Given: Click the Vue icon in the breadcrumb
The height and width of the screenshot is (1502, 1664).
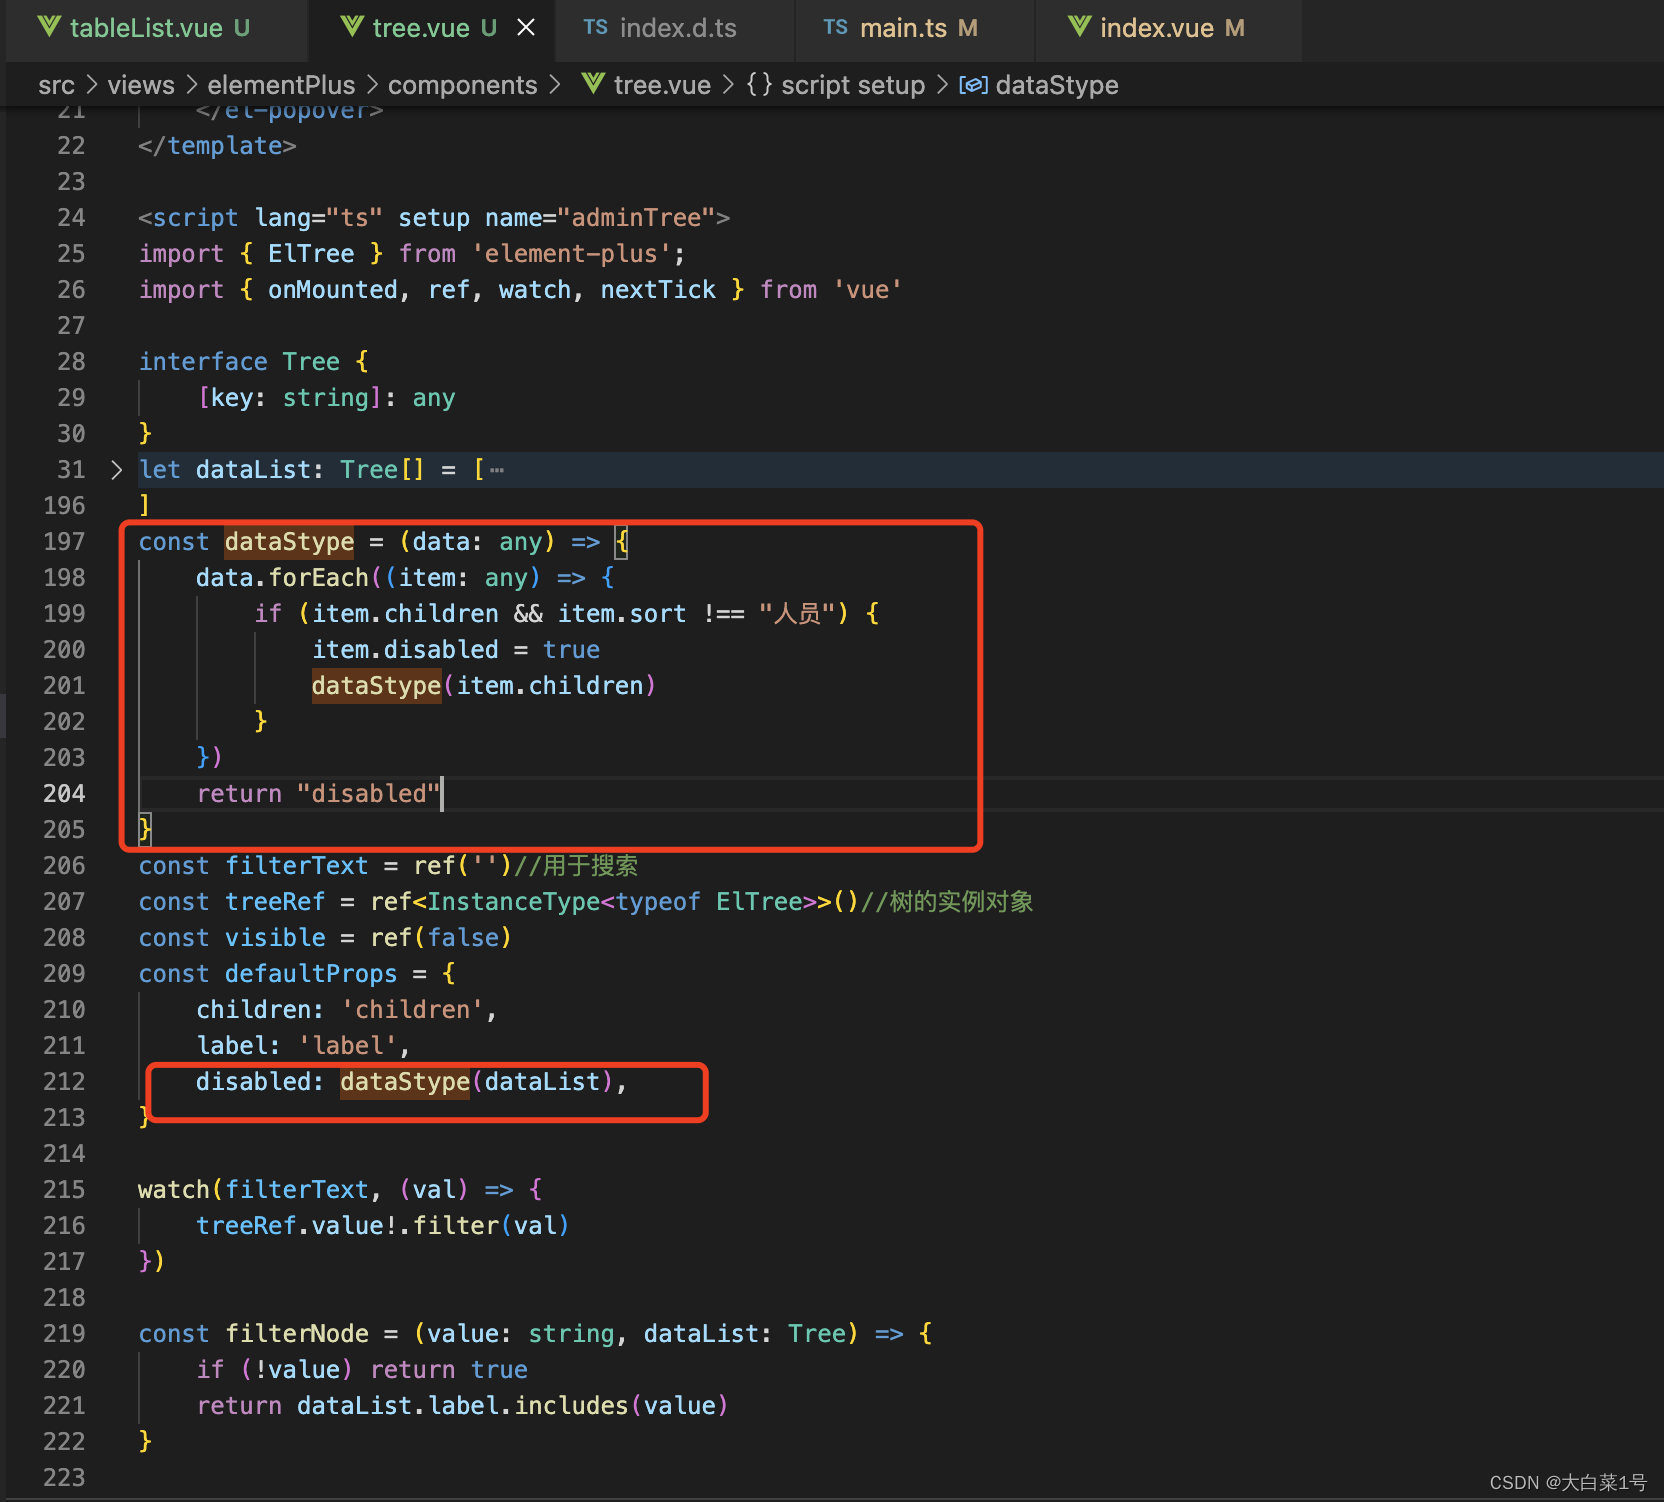Looking at the screenshot, I should [x=594, y=84].
